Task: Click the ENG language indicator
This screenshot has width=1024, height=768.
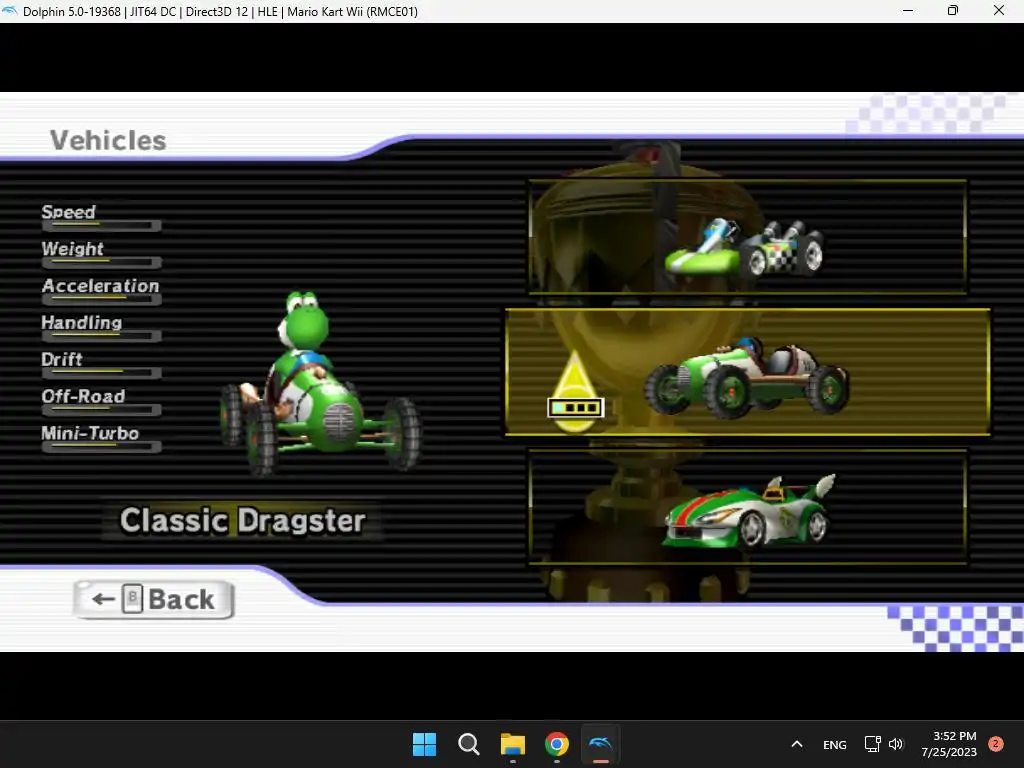Action: 835,744
